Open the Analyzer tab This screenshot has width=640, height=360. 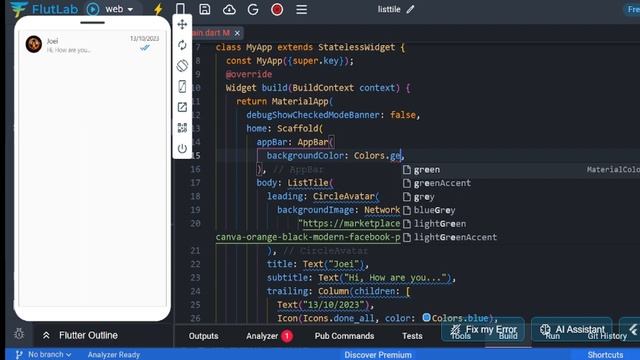coord(269,336)
